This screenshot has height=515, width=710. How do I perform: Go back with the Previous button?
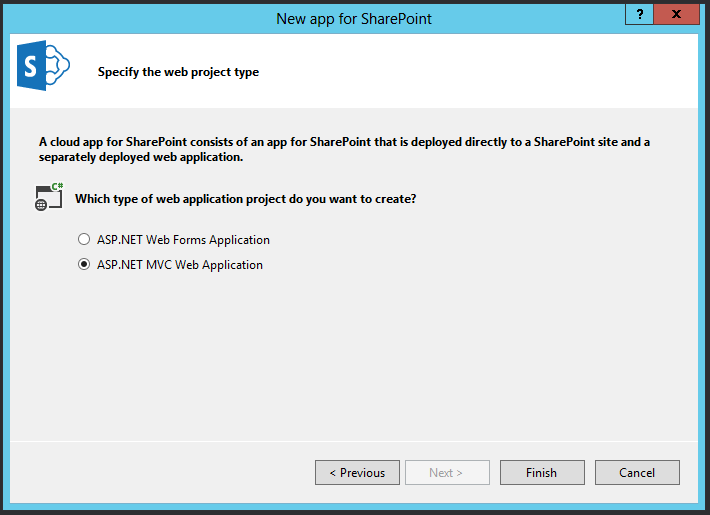(357, 473)
